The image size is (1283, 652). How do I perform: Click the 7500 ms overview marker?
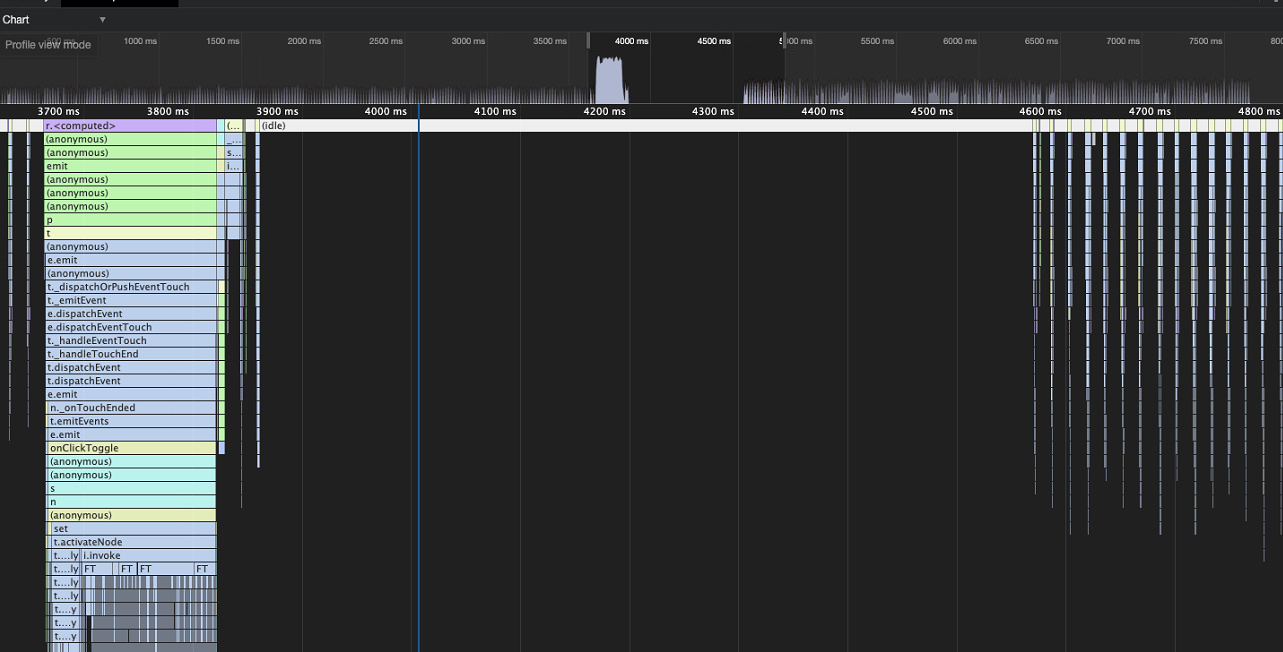(1205, 41)
